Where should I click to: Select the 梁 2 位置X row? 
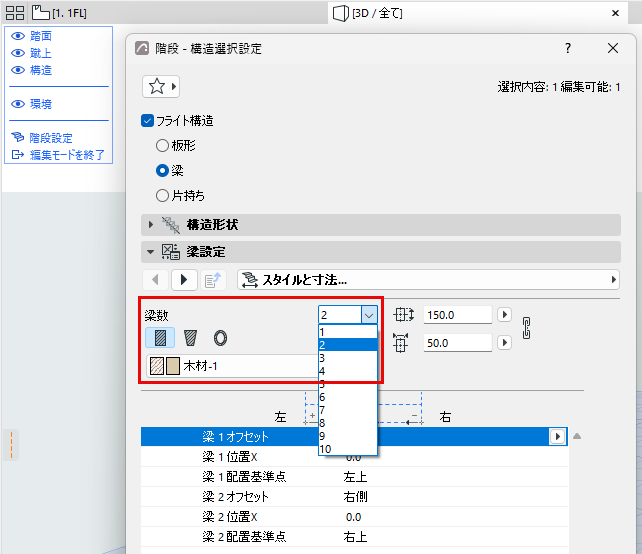[354, 517]
